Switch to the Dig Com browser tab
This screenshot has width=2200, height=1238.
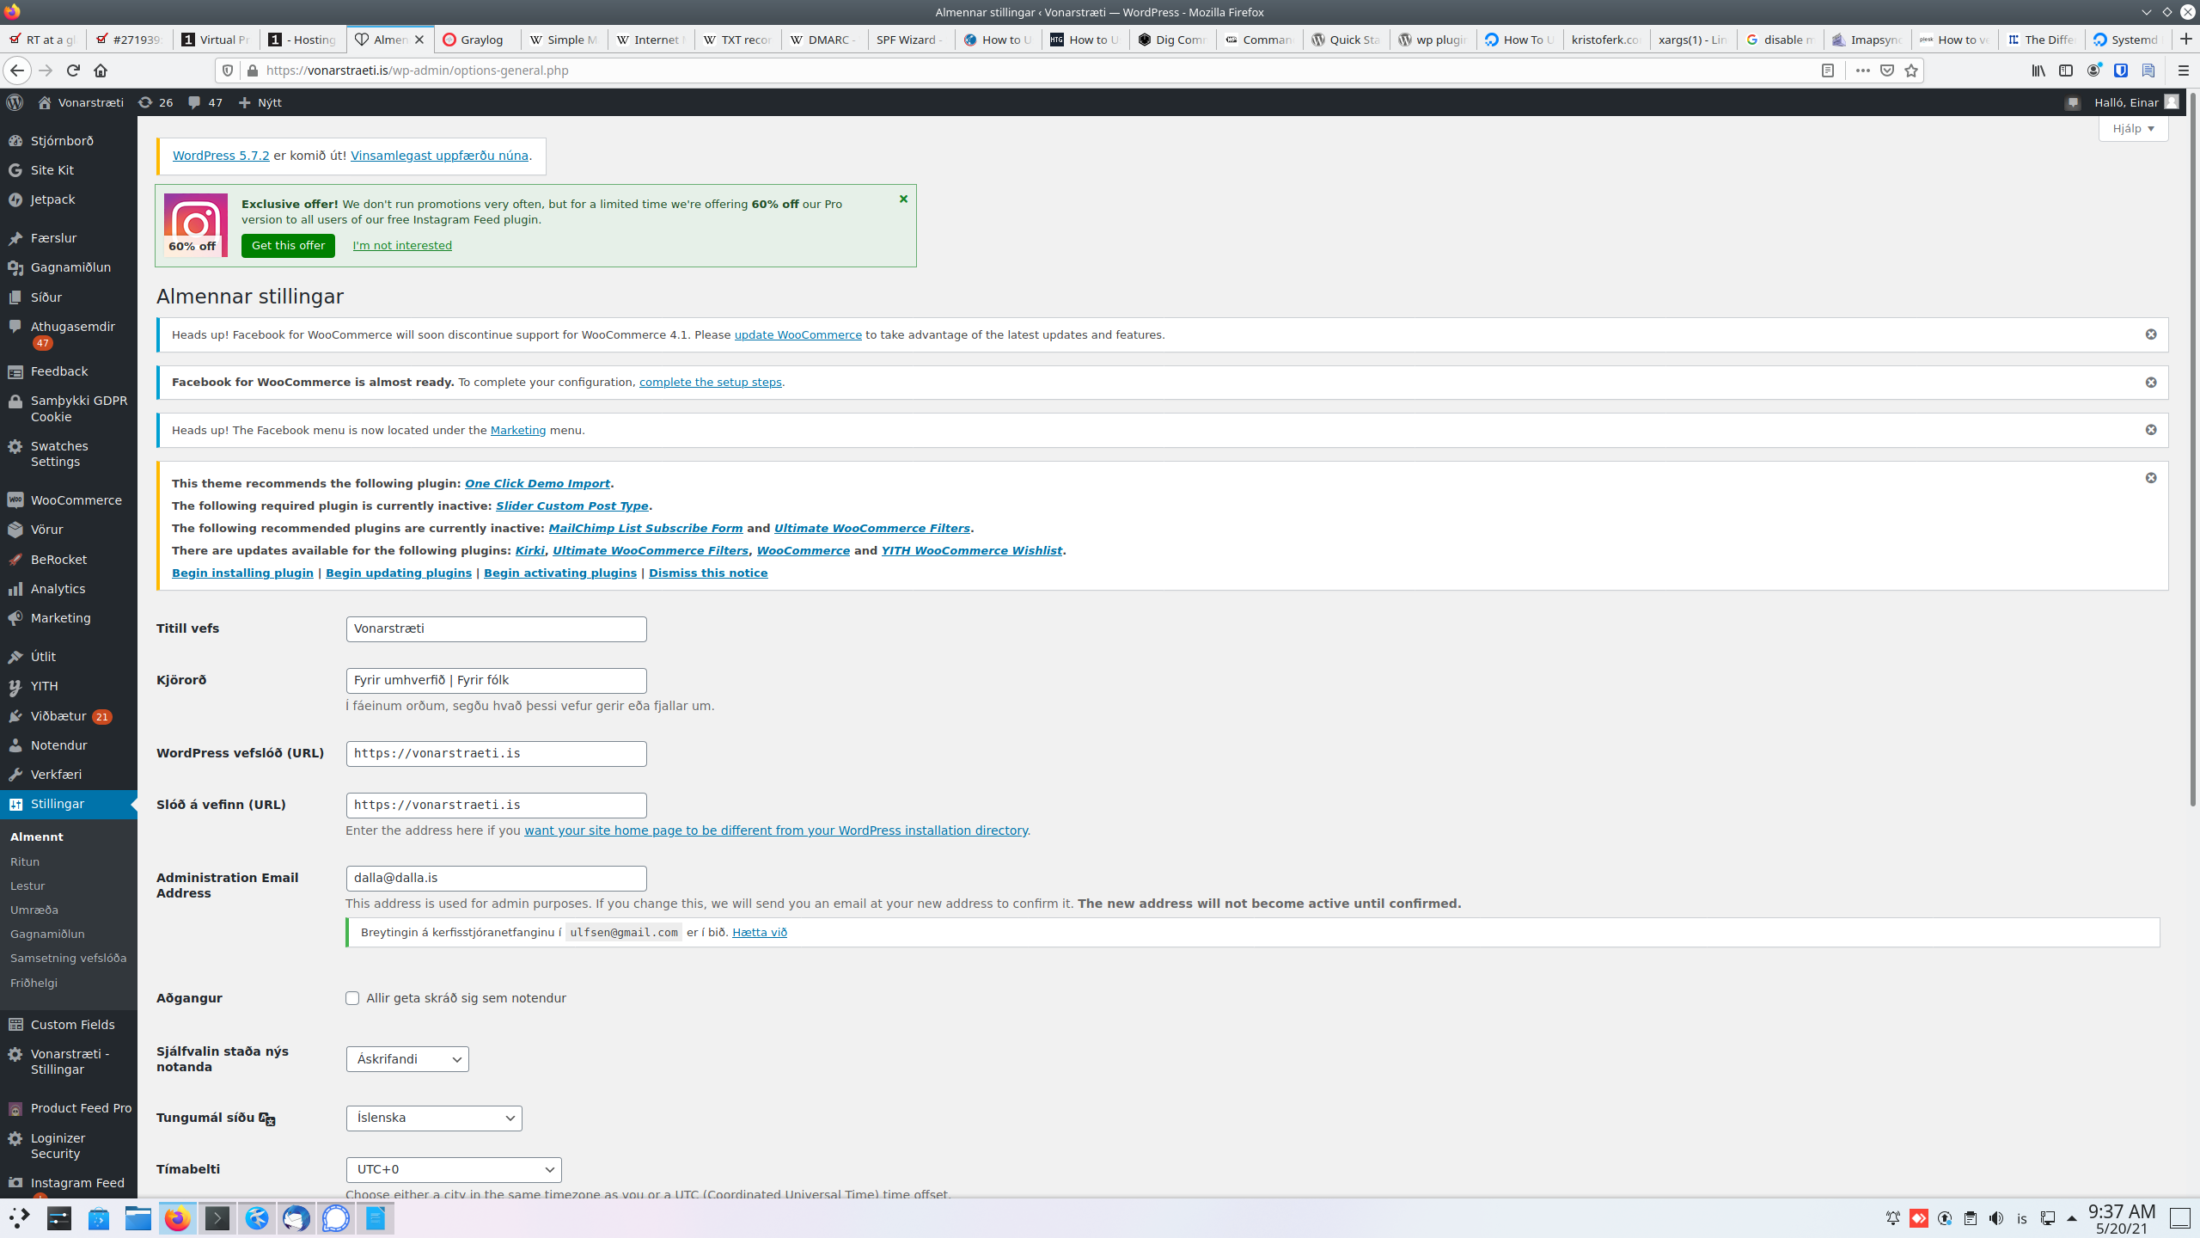(x=1172, y=39)
